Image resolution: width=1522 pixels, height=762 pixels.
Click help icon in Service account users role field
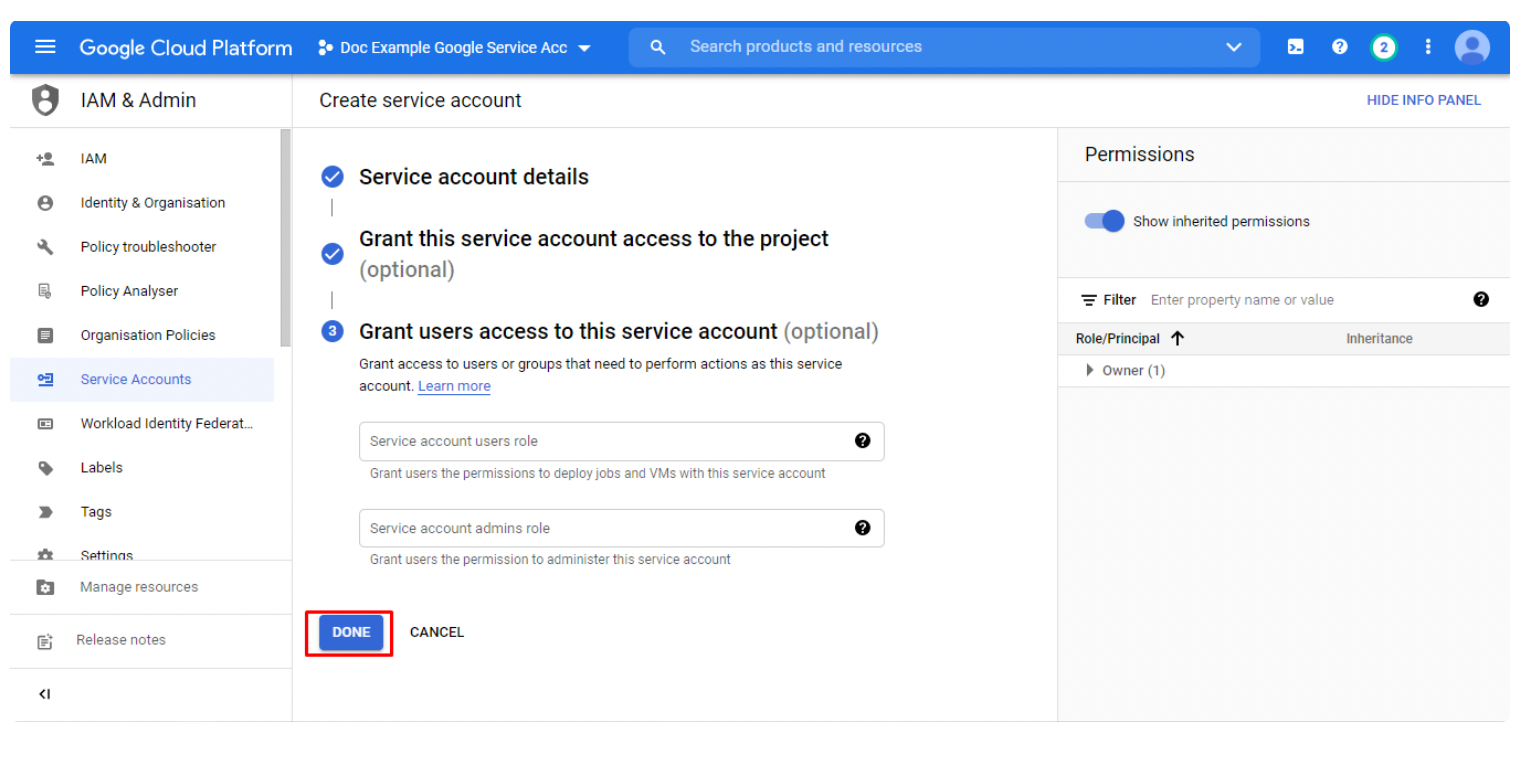(862, 441)
